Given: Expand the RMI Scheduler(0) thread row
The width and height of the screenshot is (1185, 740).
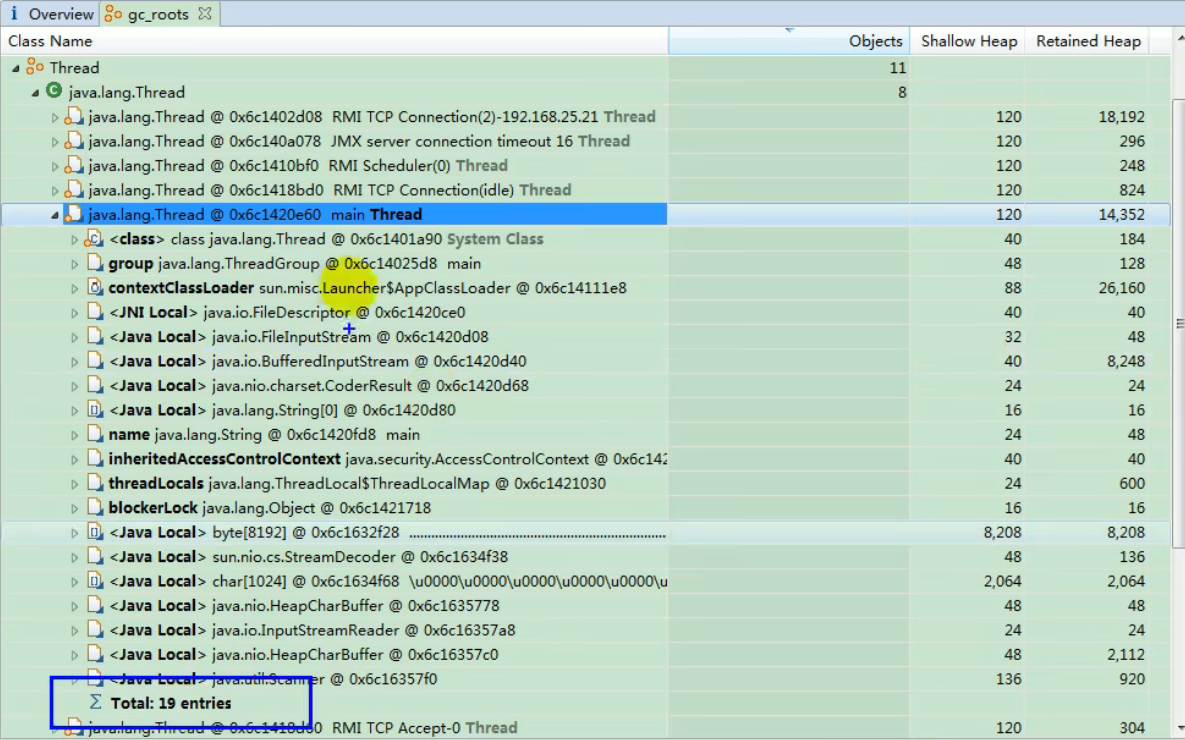Looking at the screenshot, I should pos(54,166).
